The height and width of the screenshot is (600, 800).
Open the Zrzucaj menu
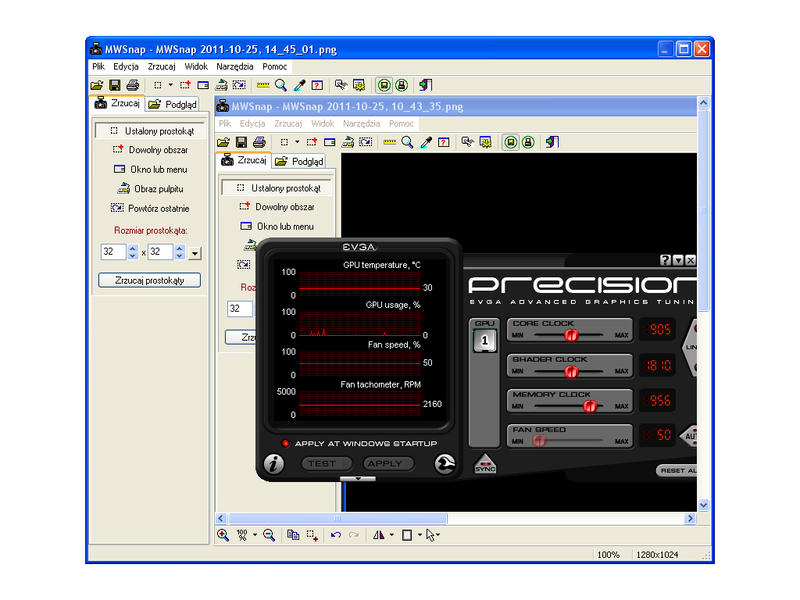click(161, 66)
